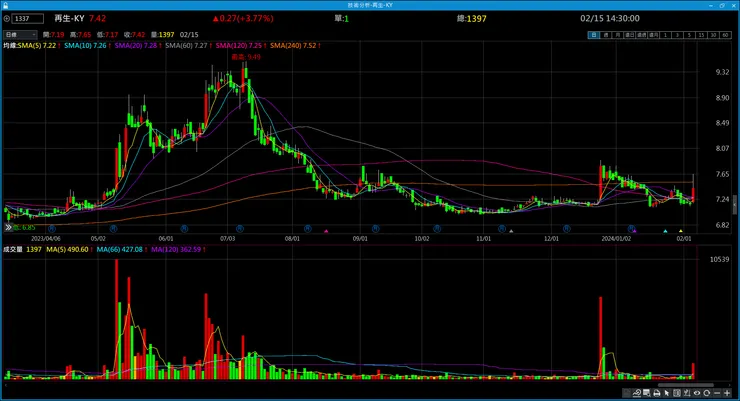The height and width of the screenshot is (401, 740).
Task: Click the monthly marker icon near 07/03
Action: click(x=240, y=228)
